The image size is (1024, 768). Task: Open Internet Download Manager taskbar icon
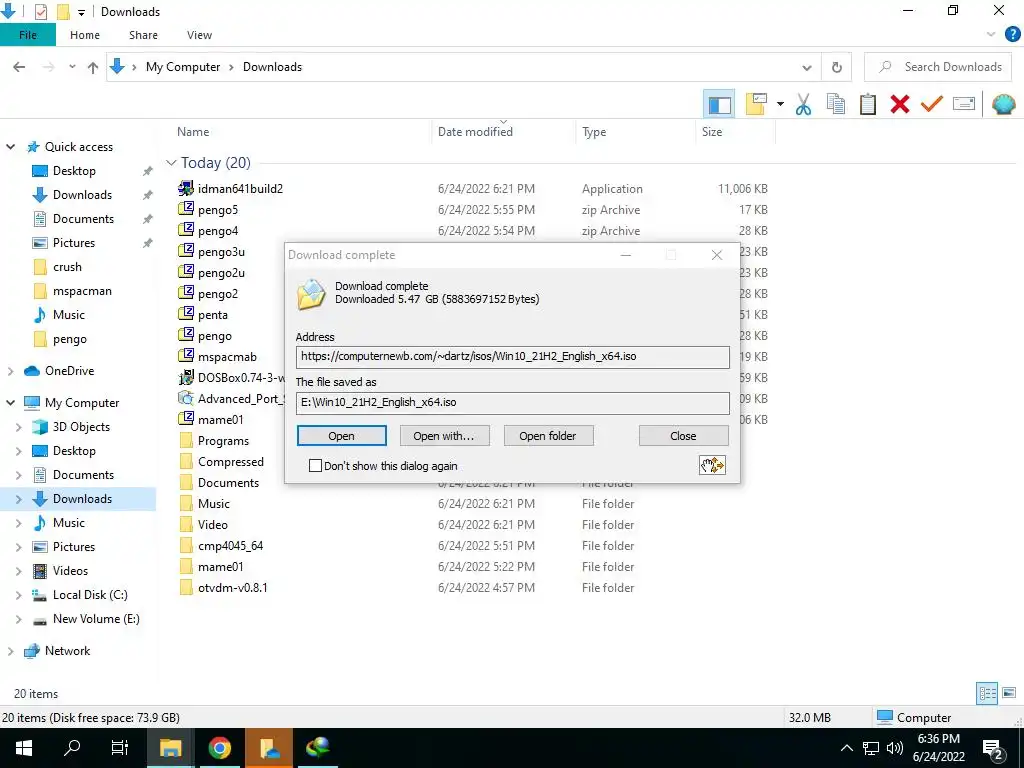pos(317,748)
